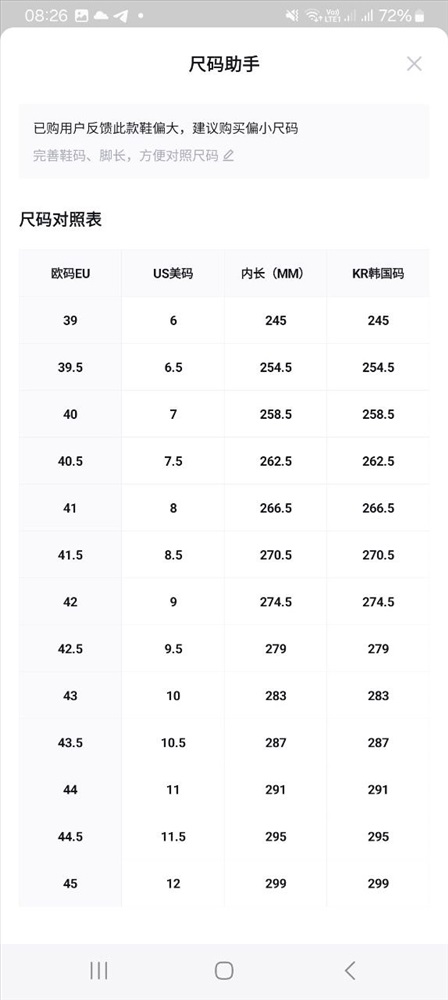This screenshot has height=1000, width=448.
Task: Close the 尺码助手 size assistant panel
Action: coord(414,64)
